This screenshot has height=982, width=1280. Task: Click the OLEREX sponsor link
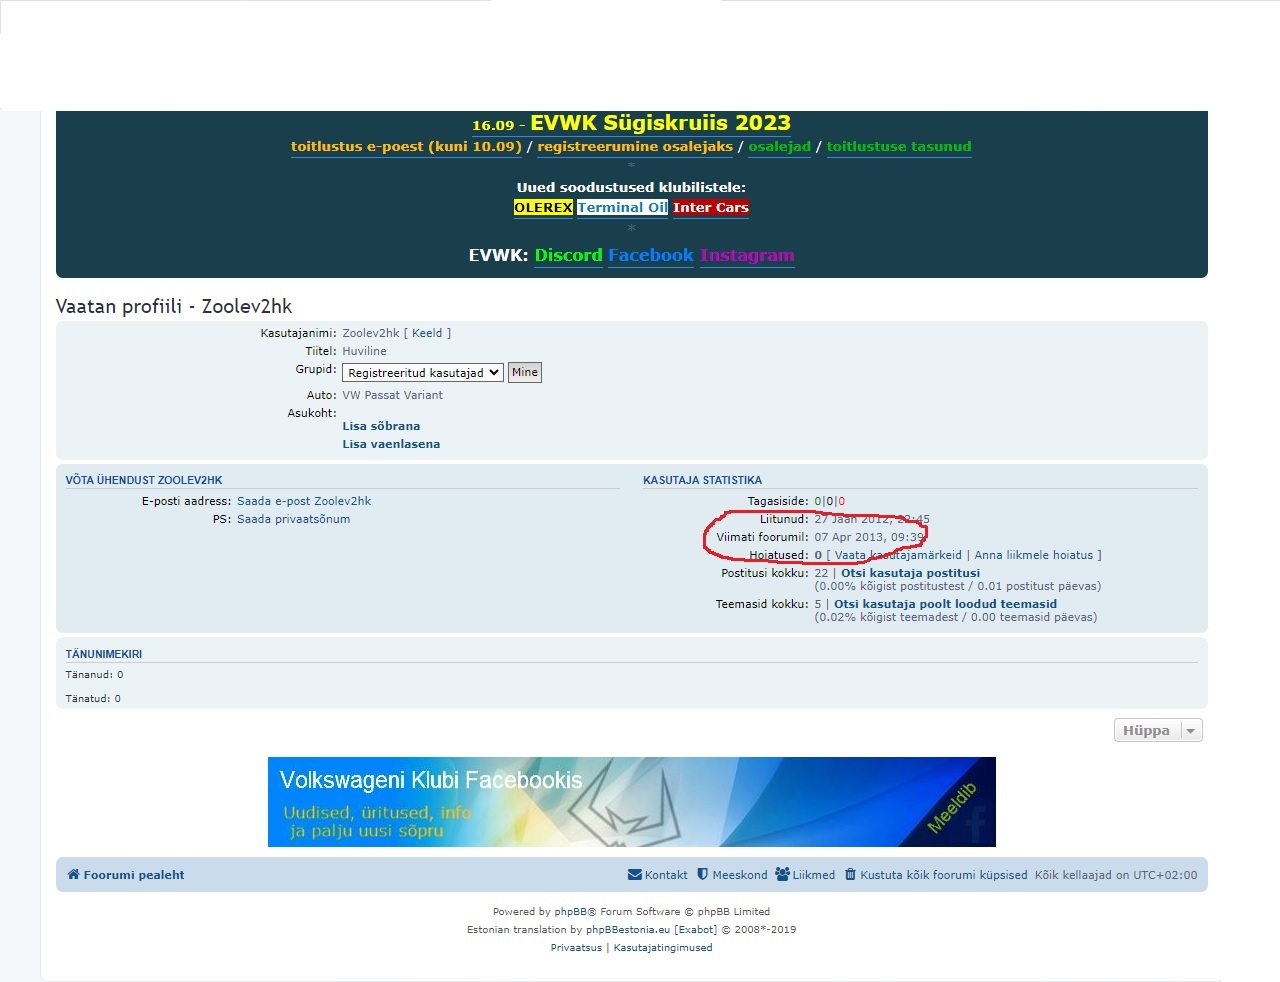point(543,208)
